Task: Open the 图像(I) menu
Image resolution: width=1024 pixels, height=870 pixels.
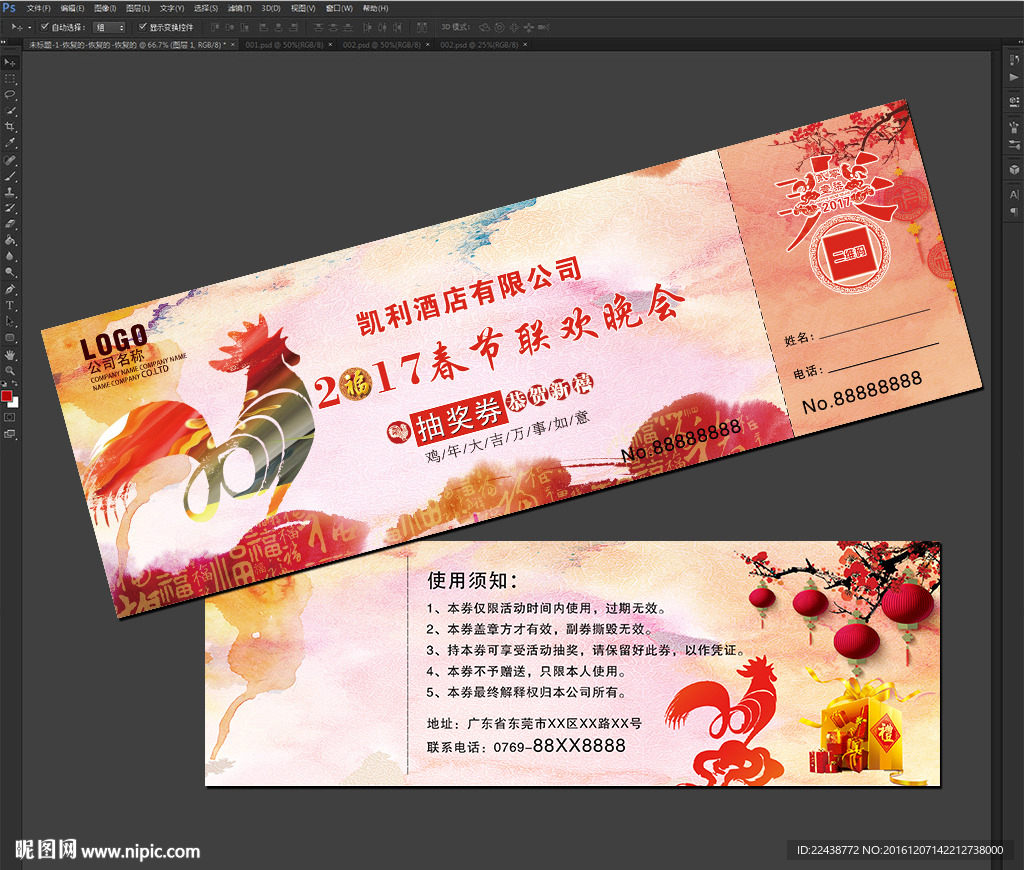Action: 105,8
